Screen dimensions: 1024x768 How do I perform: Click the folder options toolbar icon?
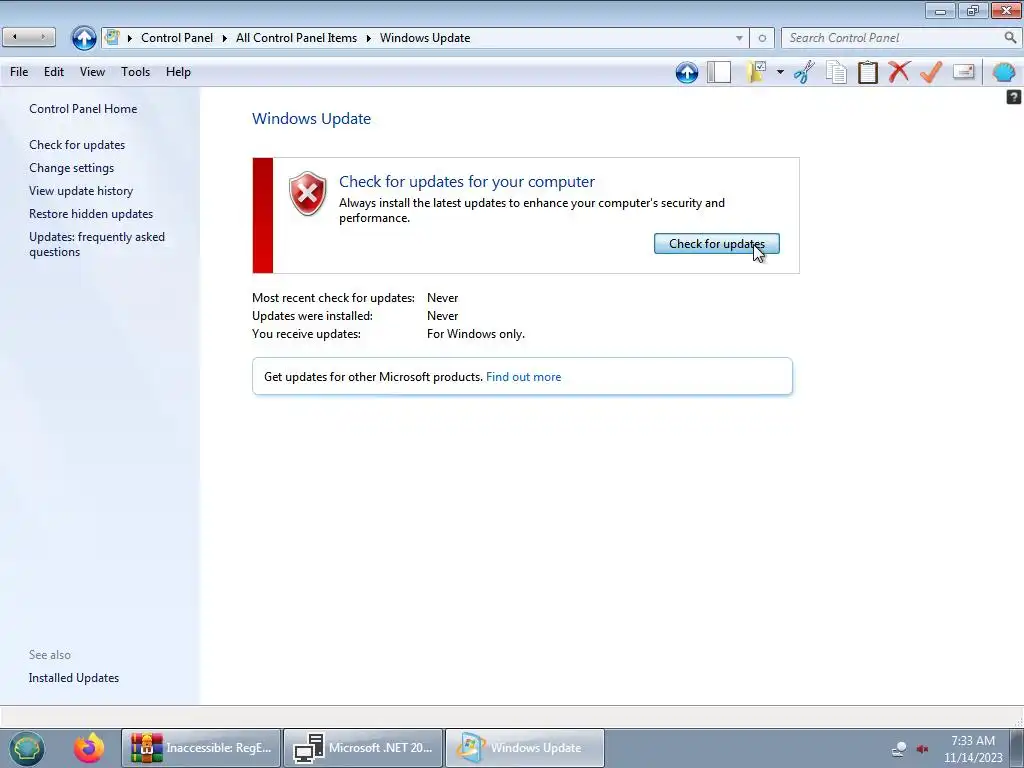[756, 72]
